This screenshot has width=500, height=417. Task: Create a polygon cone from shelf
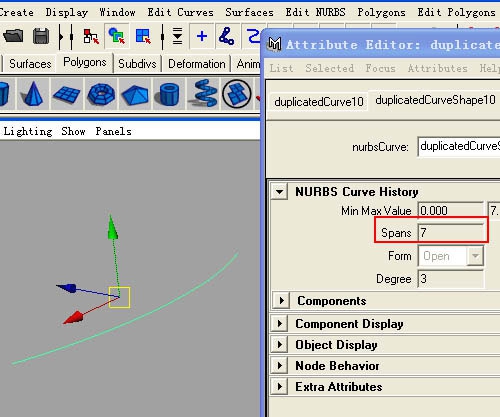pyautogui.click(x=32, y=94)
